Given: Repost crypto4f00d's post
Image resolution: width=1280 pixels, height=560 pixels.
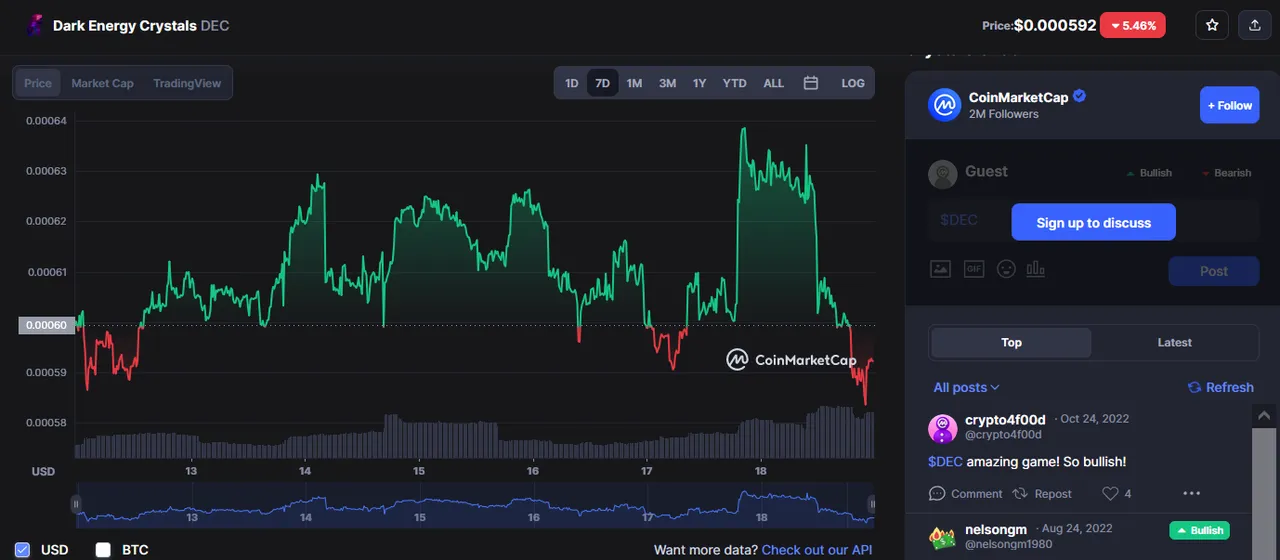Looking at the screenshot, I should [x=1042, y=494].
